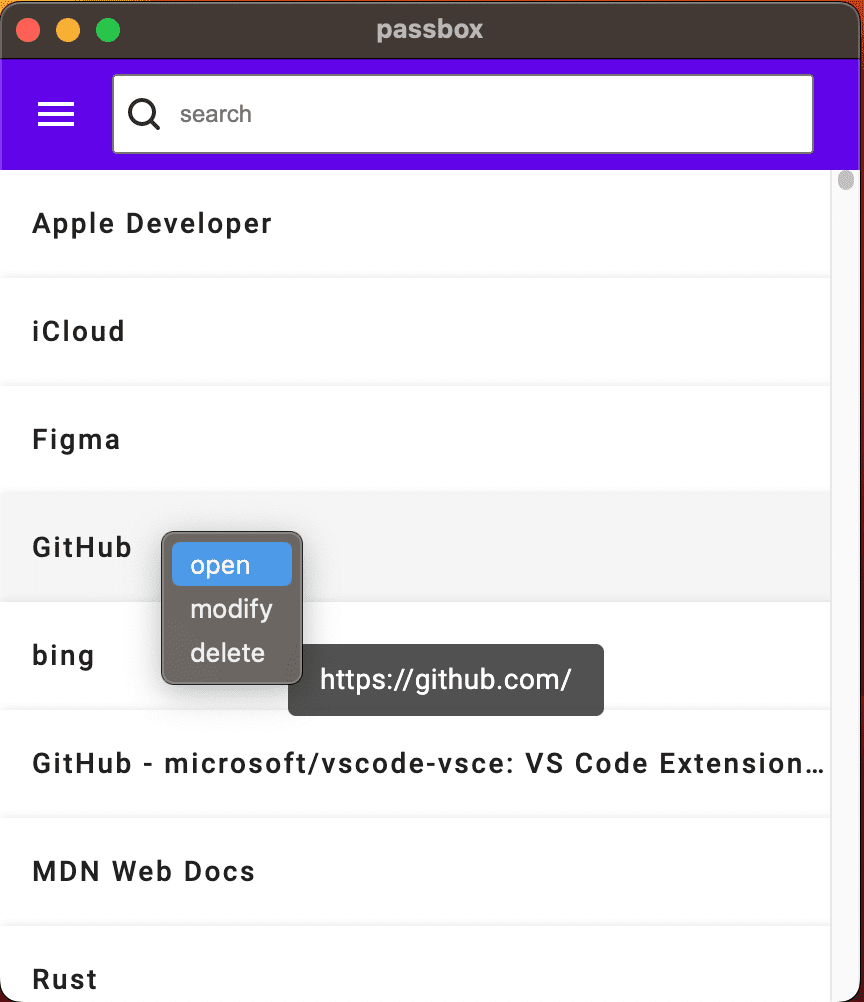Screen dimensions: 864x1002
Task: Open the GitHub microsoft/vscode-vsce entry
Action: pyautogui.click(x=415, y=764)
